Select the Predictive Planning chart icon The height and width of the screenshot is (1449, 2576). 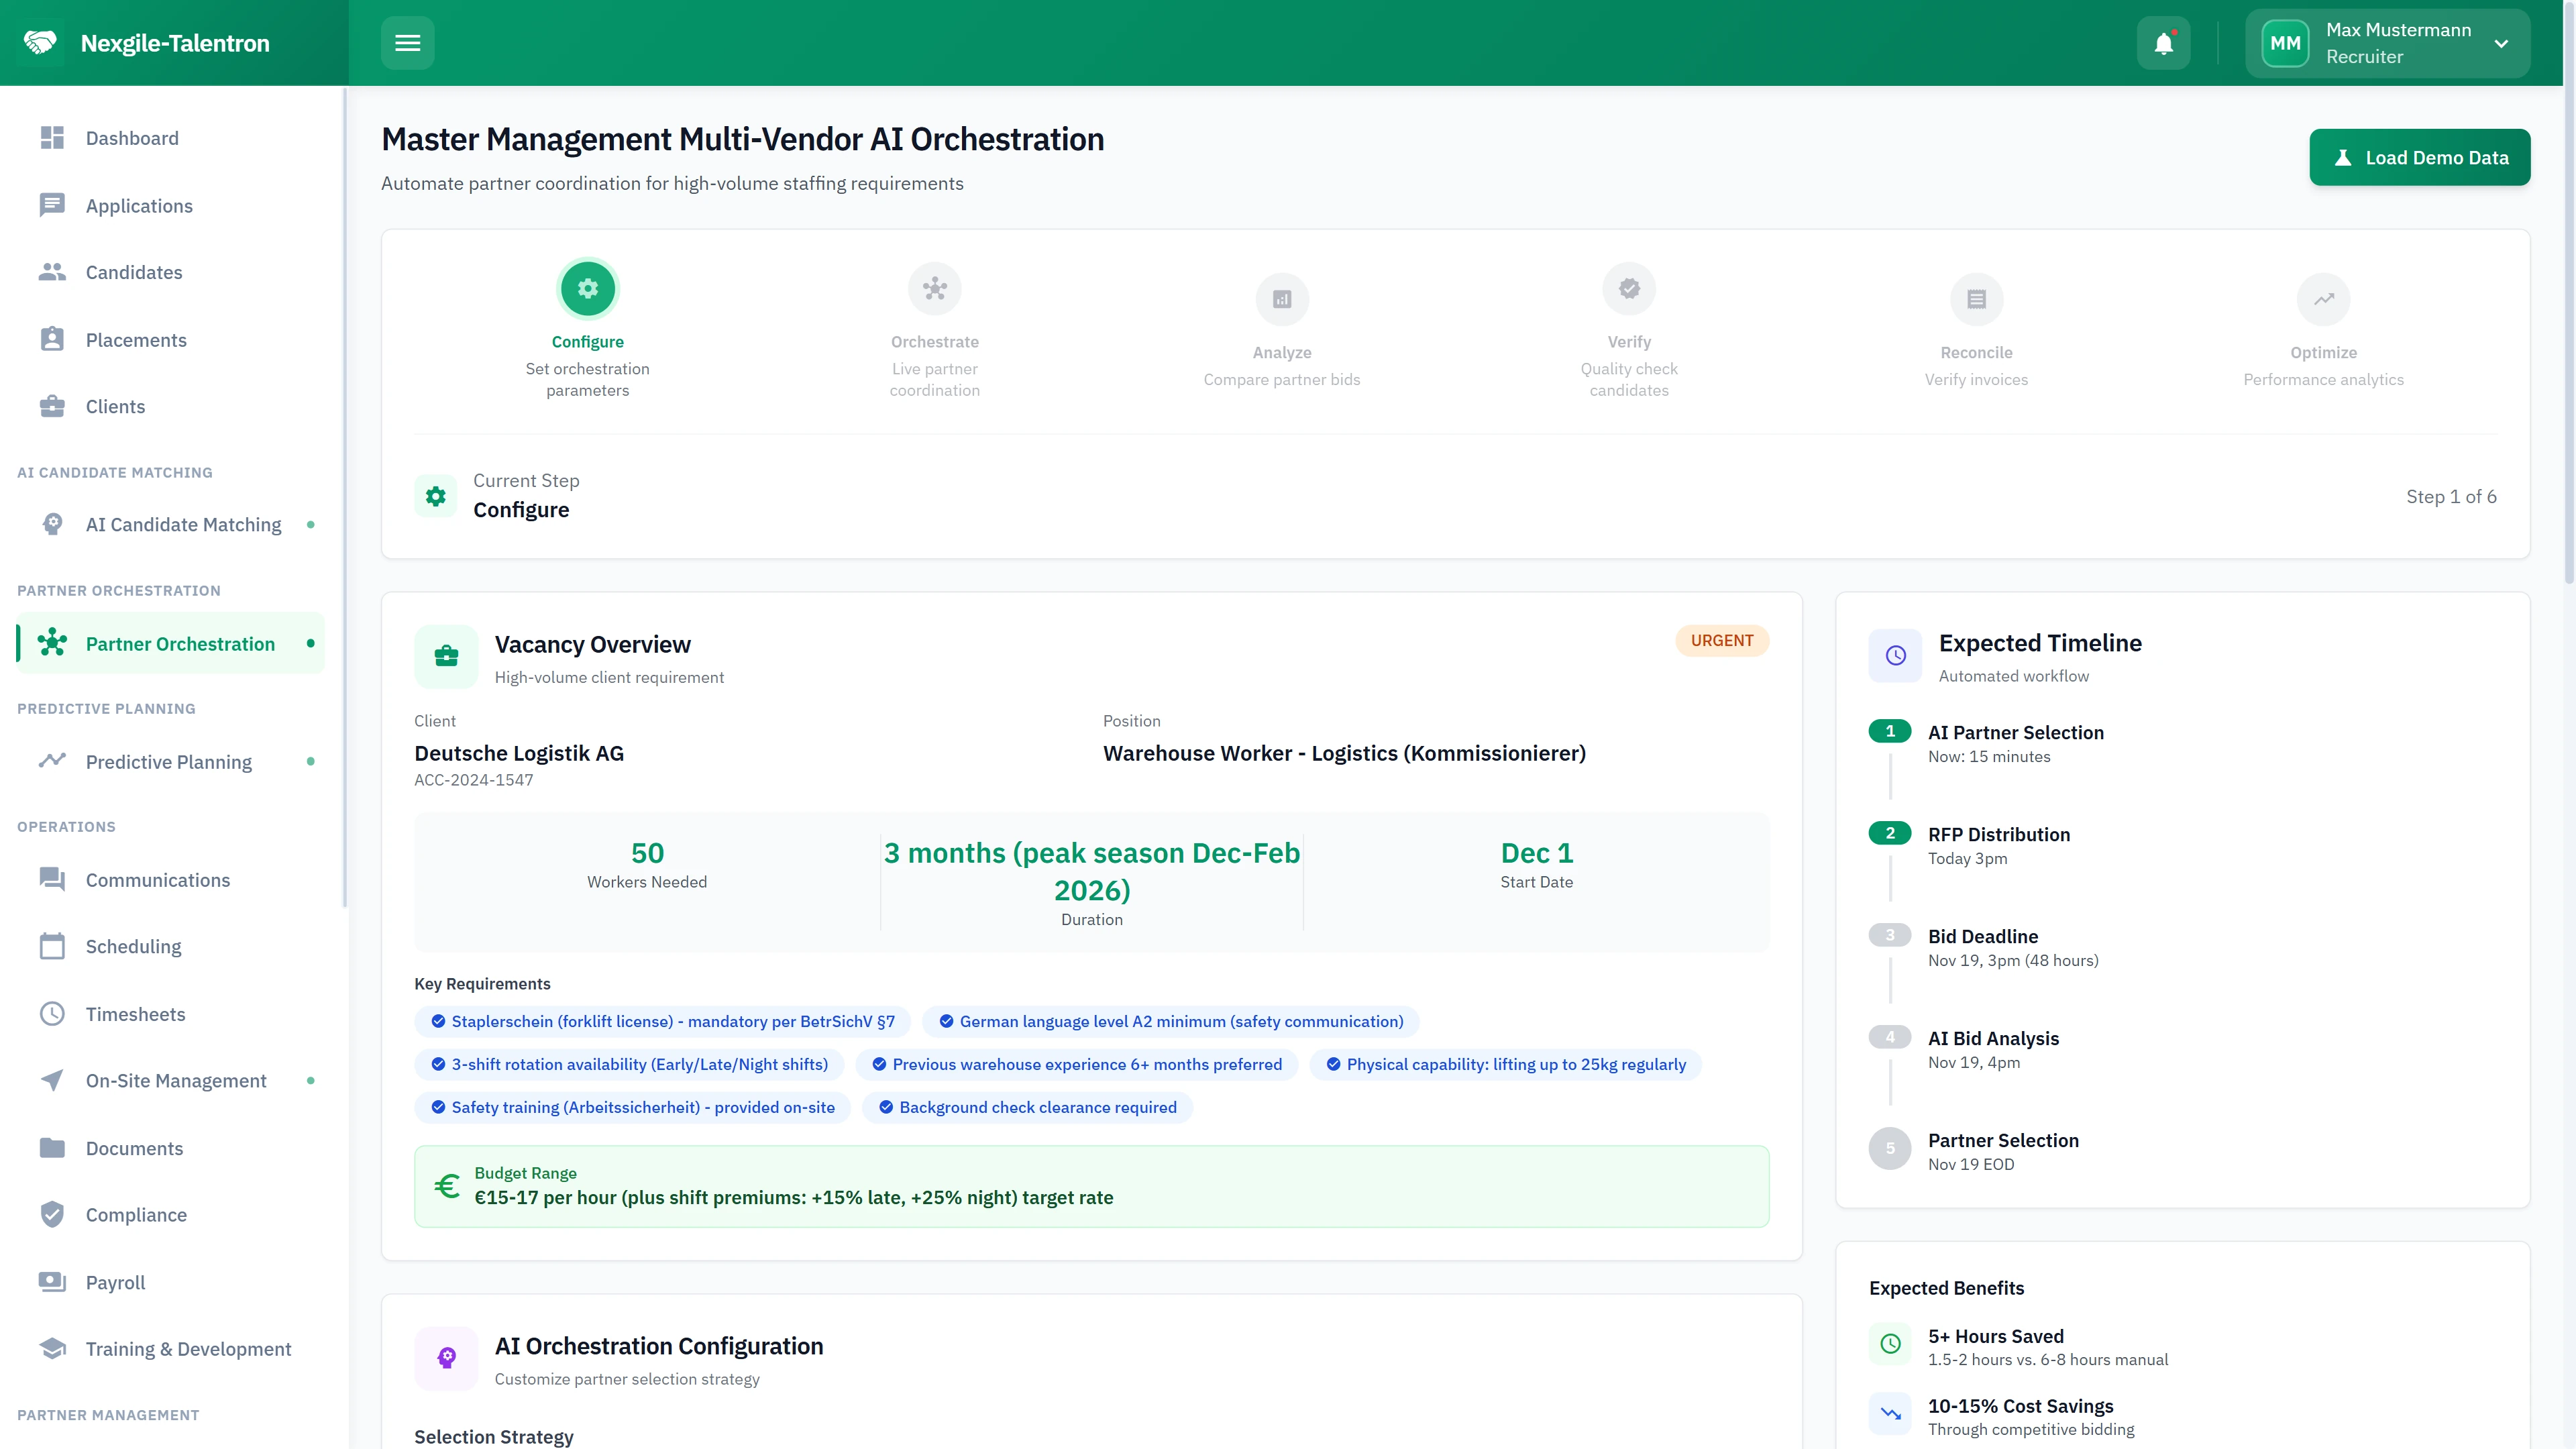pyautogui.click(x=53, y=761)
